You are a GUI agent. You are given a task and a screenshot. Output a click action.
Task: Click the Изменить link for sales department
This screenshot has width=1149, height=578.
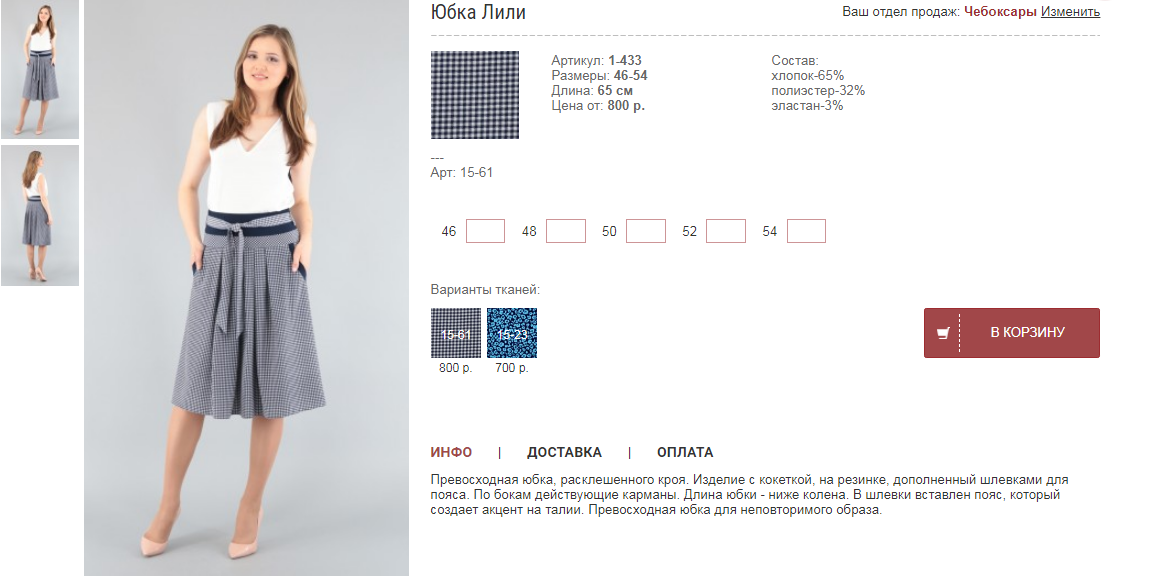[1070, 12]
